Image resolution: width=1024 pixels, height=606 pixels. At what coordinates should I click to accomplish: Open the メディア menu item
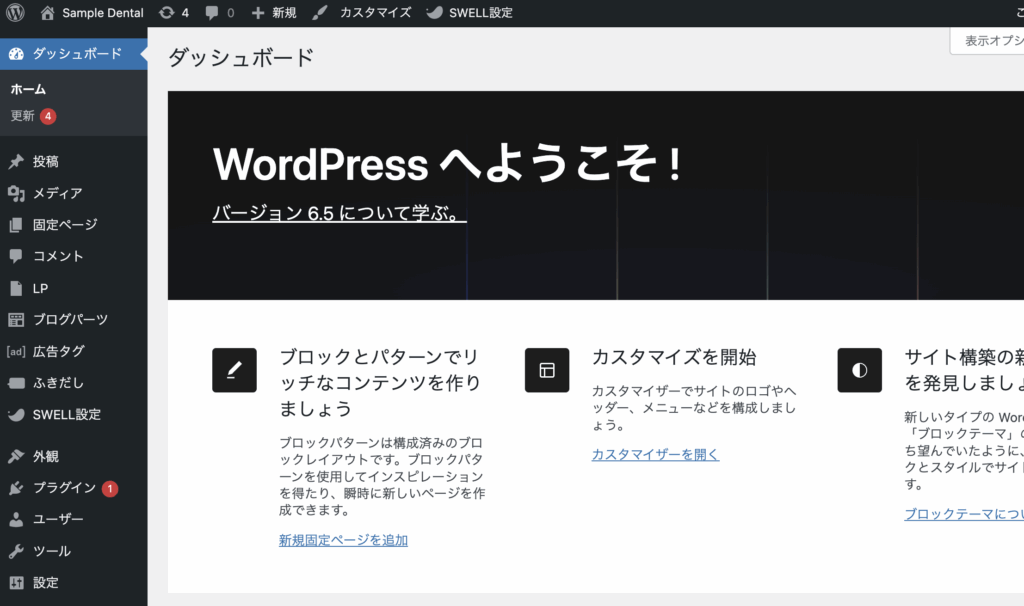57,193
